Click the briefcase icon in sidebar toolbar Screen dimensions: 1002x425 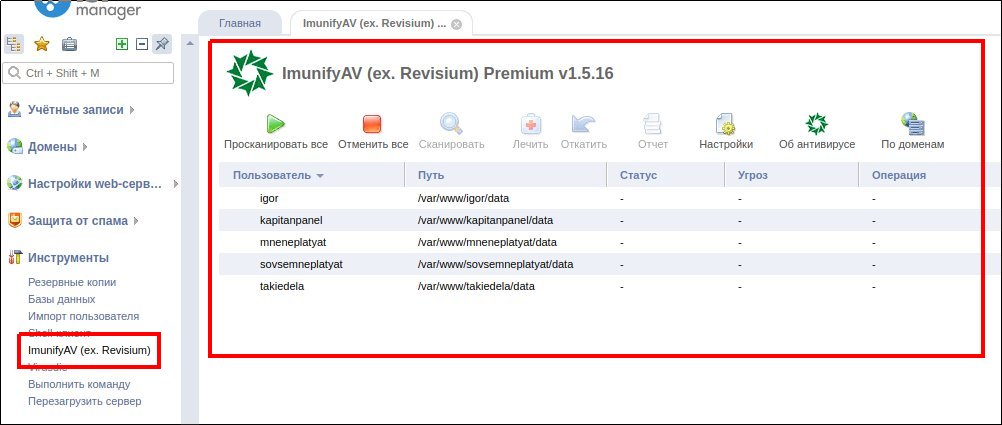click(x=70, y=44)
